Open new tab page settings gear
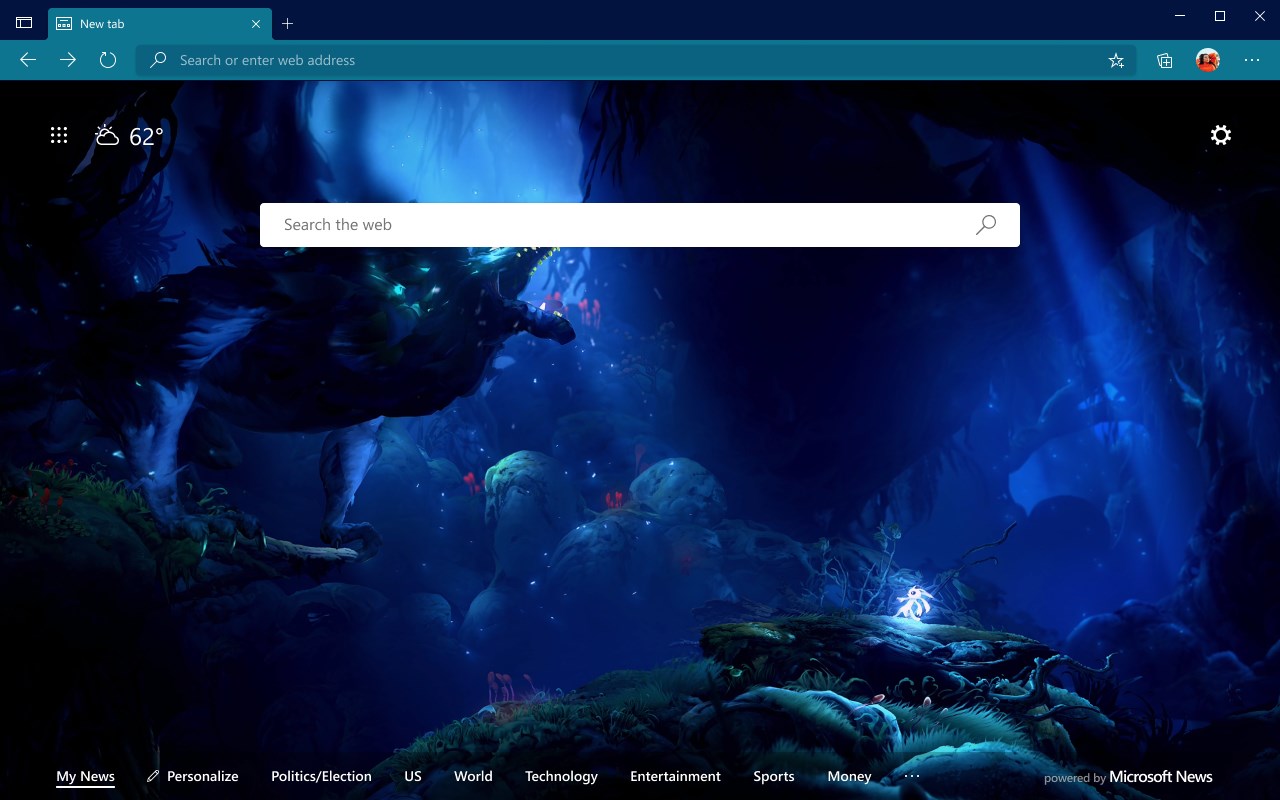The width and height of the screenshot is (1280, 800). click(x=1221, y=135)
